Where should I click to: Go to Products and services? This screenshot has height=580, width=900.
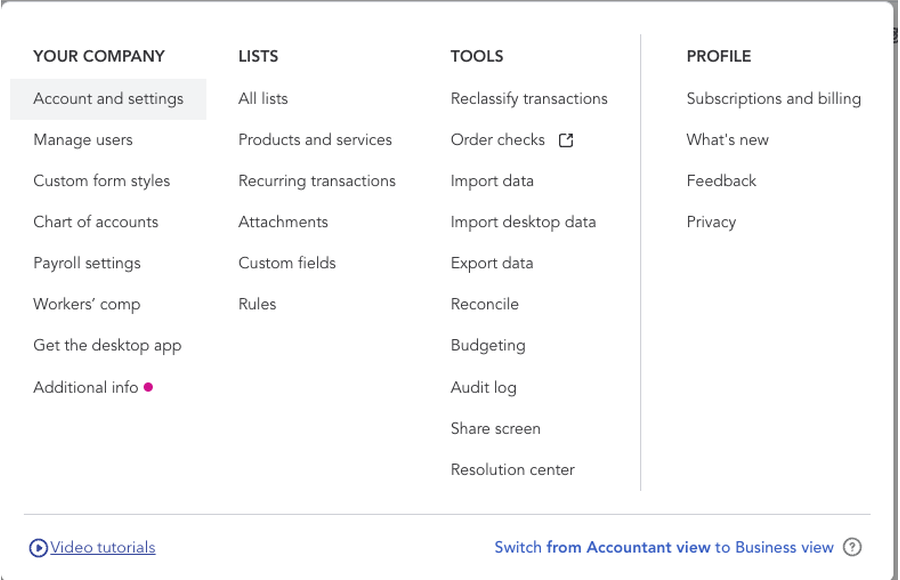315,140
